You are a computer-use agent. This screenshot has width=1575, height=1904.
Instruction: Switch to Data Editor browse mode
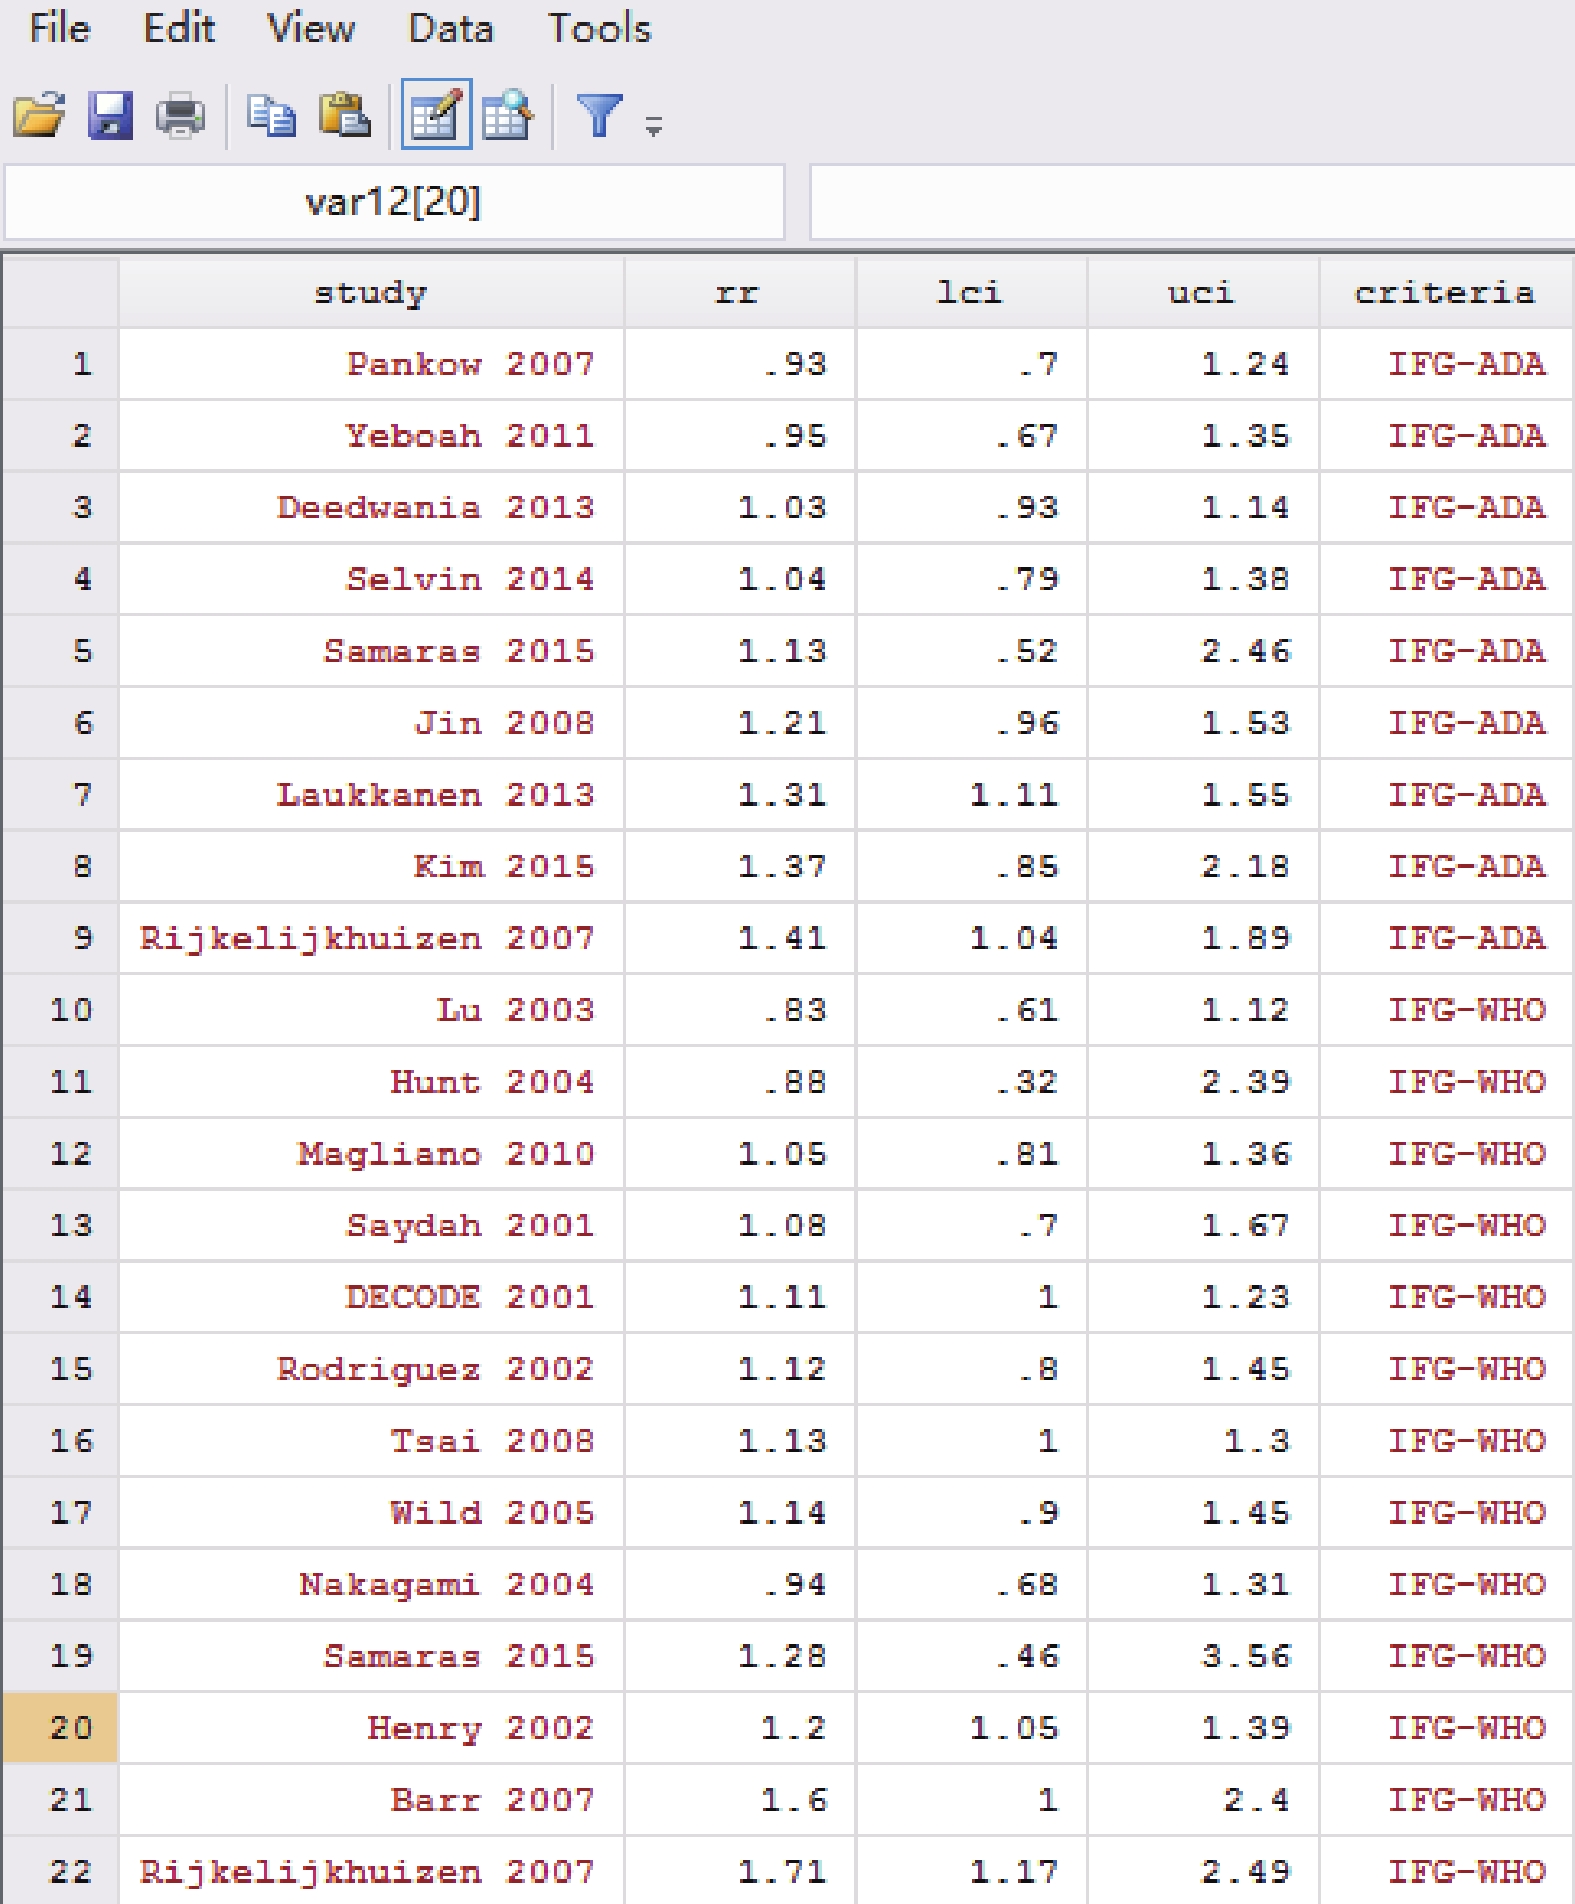click(x=508, y=115)
